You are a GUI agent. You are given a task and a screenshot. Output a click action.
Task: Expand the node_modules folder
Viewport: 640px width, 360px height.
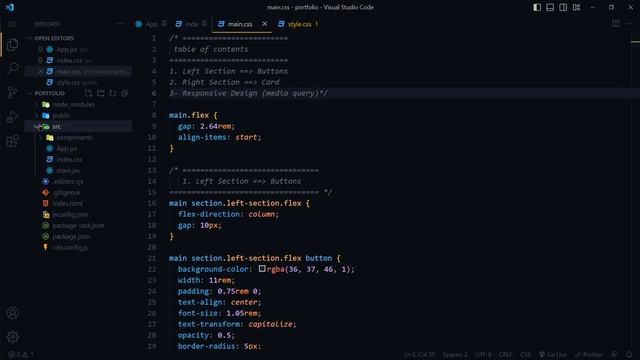pyautogui.click(x=73, y=104)
